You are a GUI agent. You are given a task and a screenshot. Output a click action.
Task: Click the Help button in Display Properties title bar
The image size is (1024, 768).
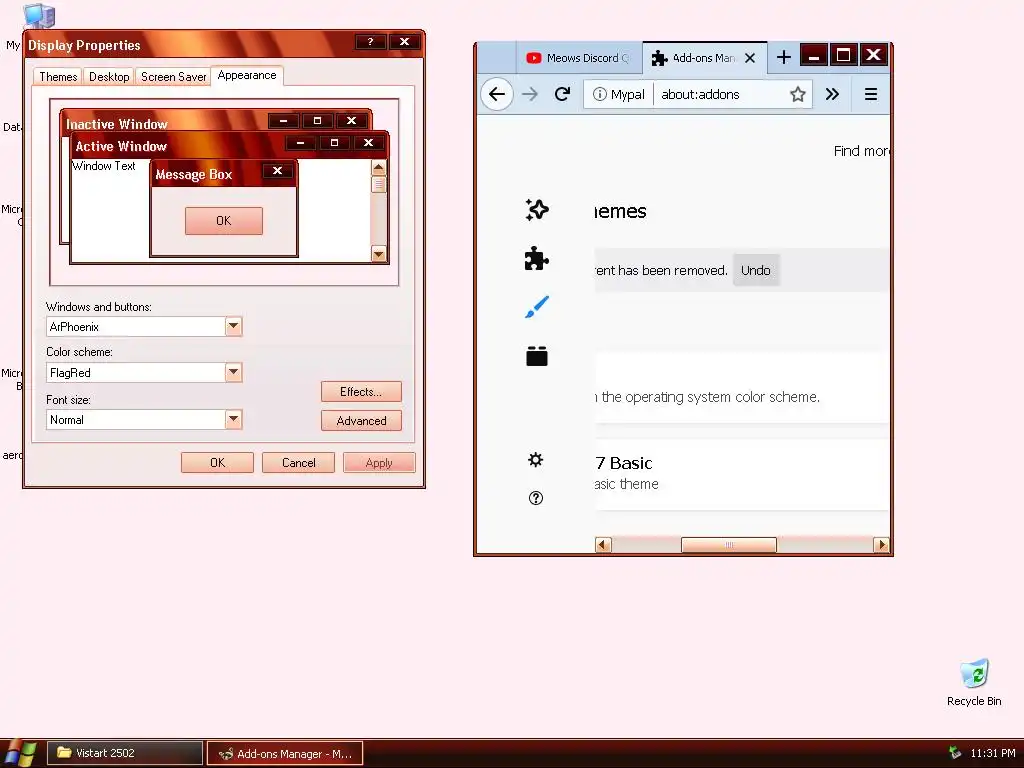[370, 42]
